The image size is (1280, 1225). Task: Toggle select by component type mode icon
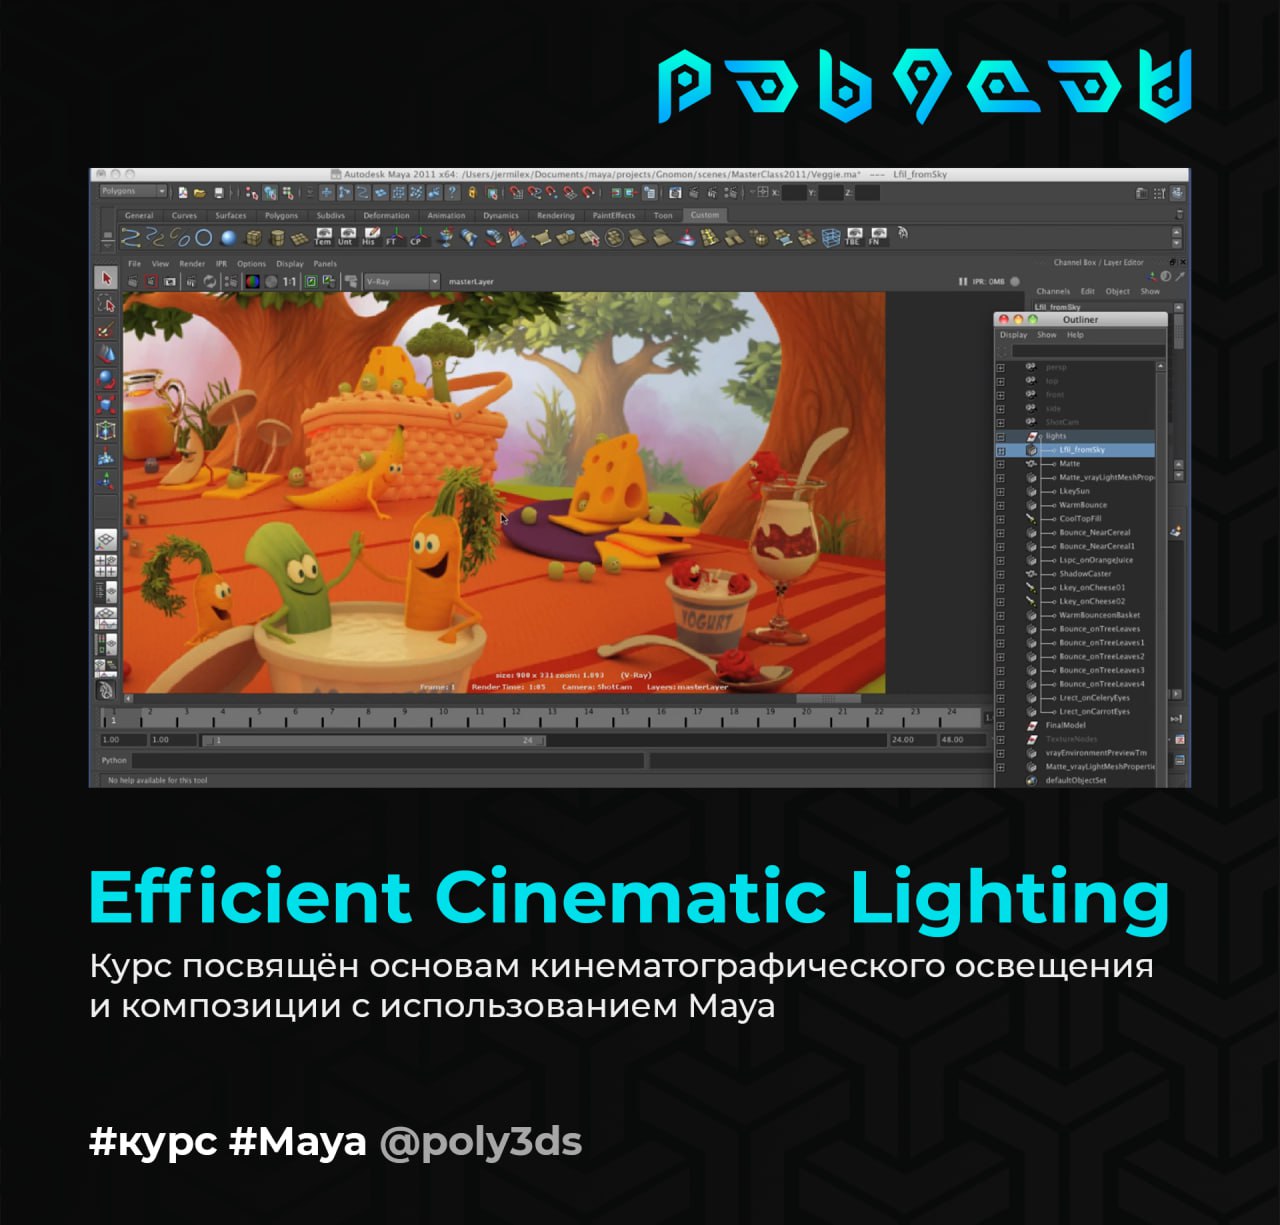pyautogui.click(x=288, y=192)
